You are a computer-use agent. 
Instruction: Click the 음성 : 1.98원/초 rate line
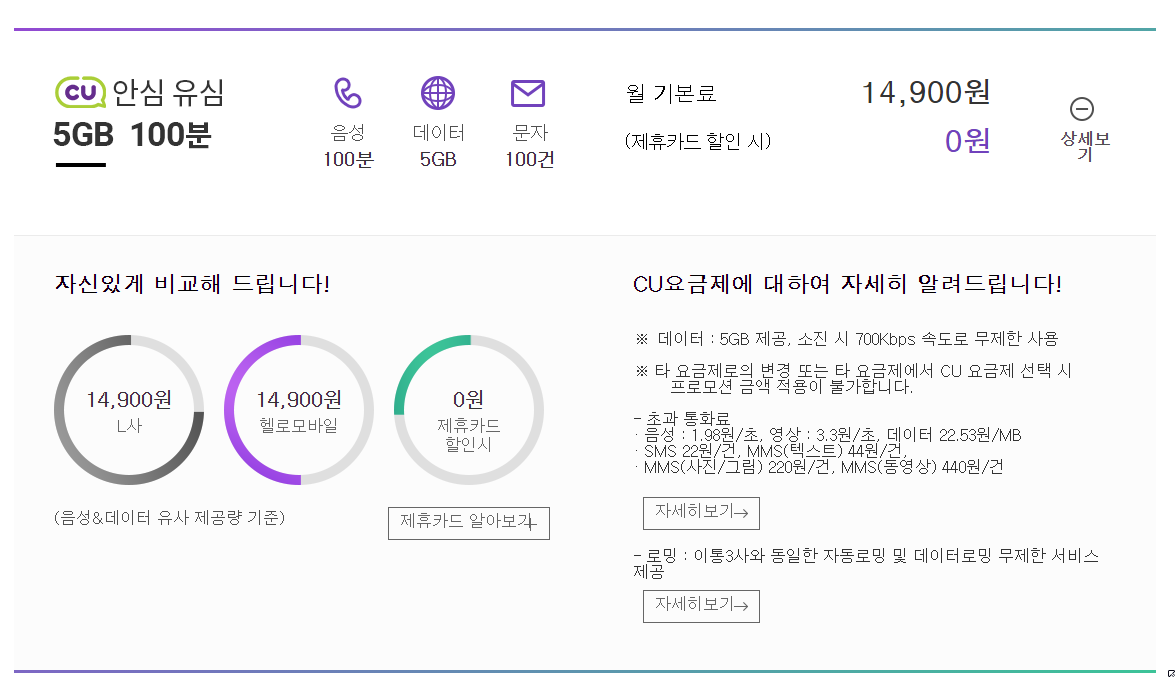coord(827,435)
